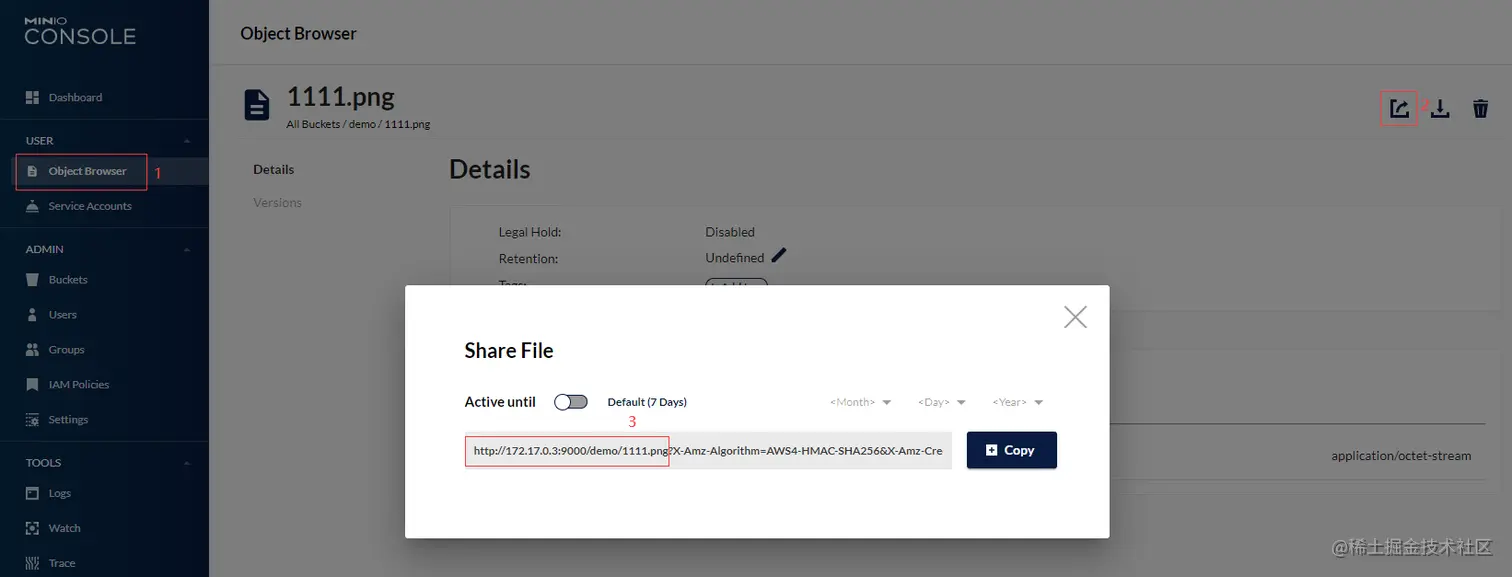Click the Service Accounts key icon
The height and width of the screenshot is (577, 1512).
(31, 206)
